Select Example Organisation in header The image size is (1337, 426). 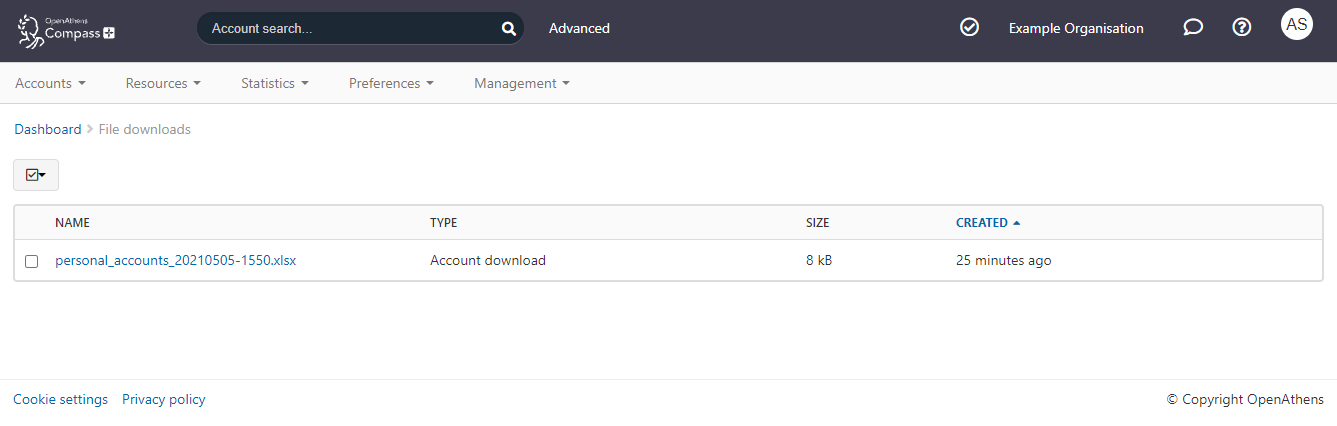(1075, 29)
